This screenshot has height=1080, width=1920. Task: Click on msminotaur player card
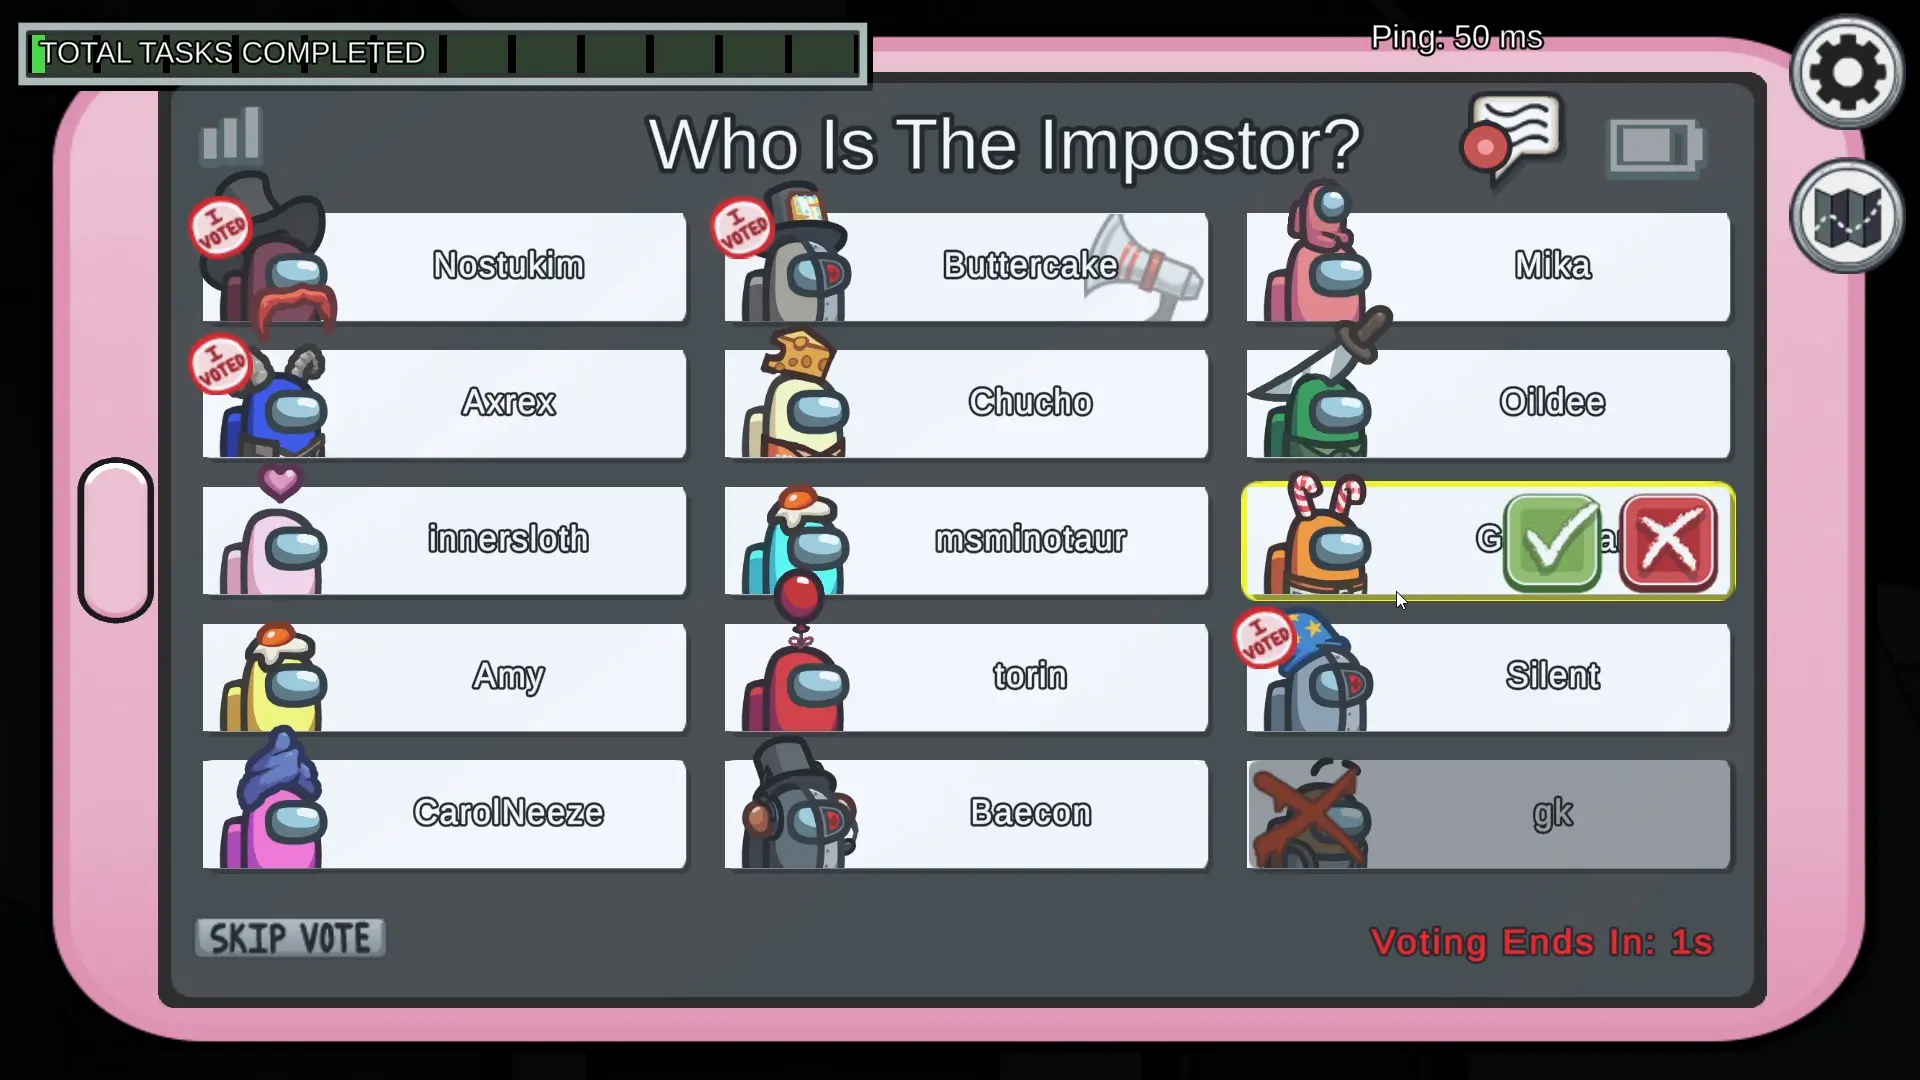click(969, 538)
